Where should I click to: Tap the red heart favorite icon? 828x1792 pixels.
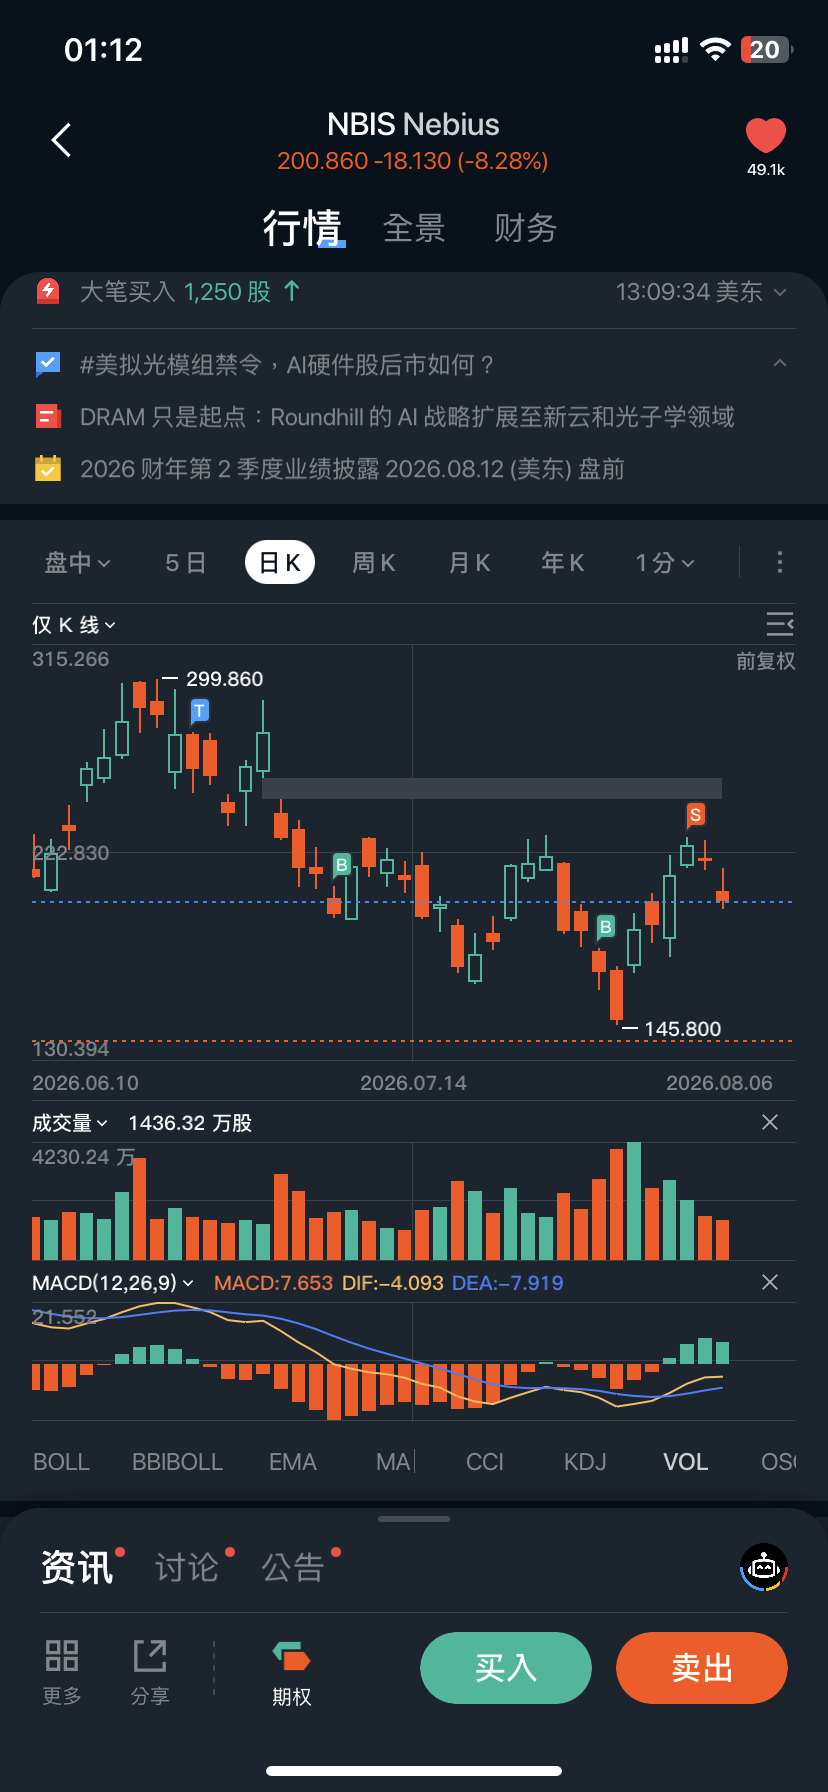pyautogui.click(x=766, y=136)
